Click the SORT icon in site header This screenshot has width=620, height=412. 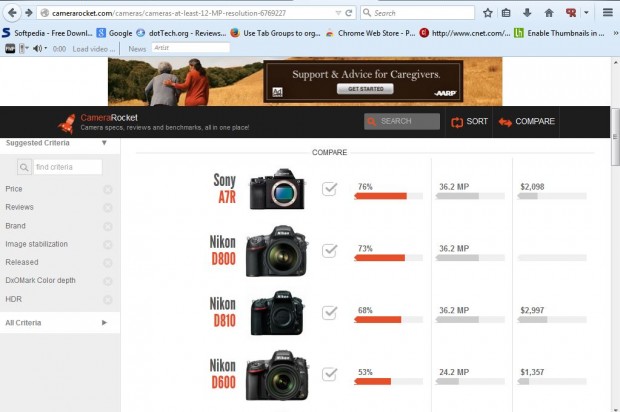(458, 122)
